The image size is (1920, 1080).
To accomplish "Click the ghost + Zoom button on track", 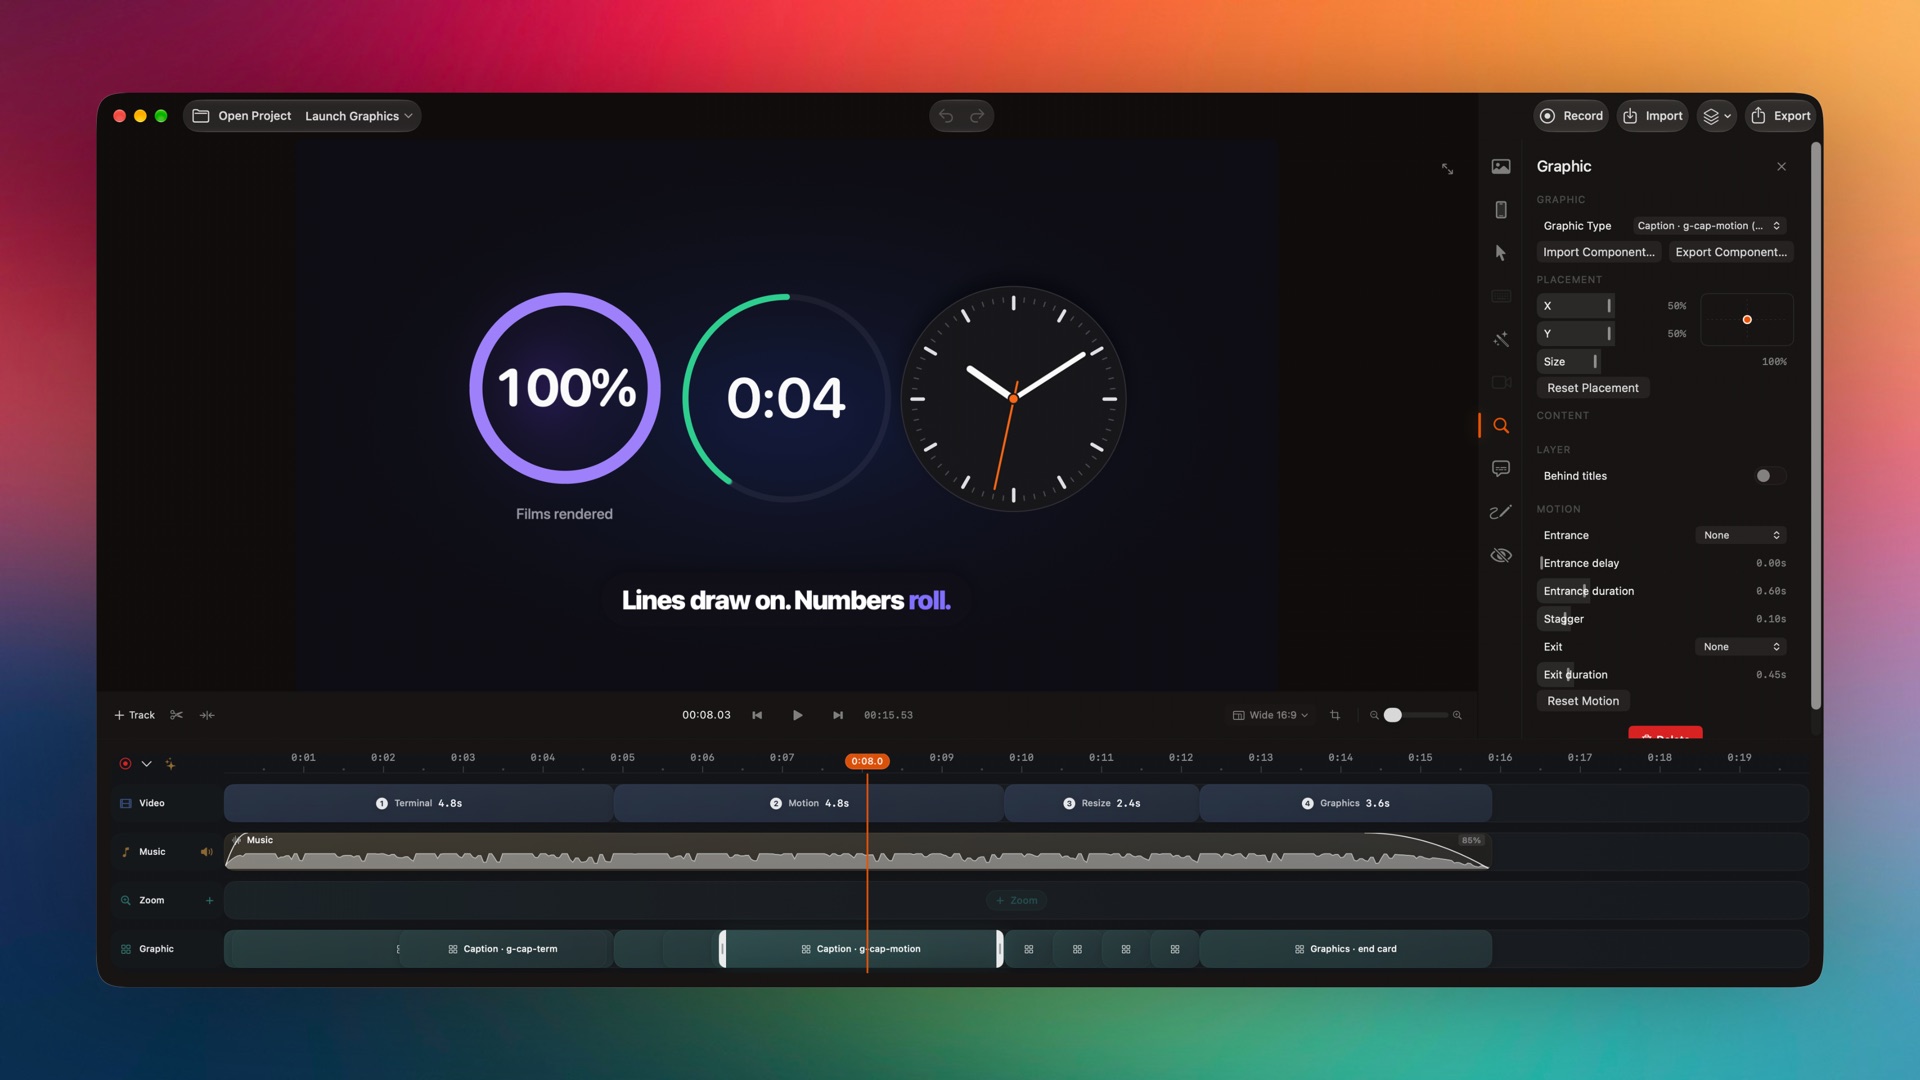I will [1016, 901].
